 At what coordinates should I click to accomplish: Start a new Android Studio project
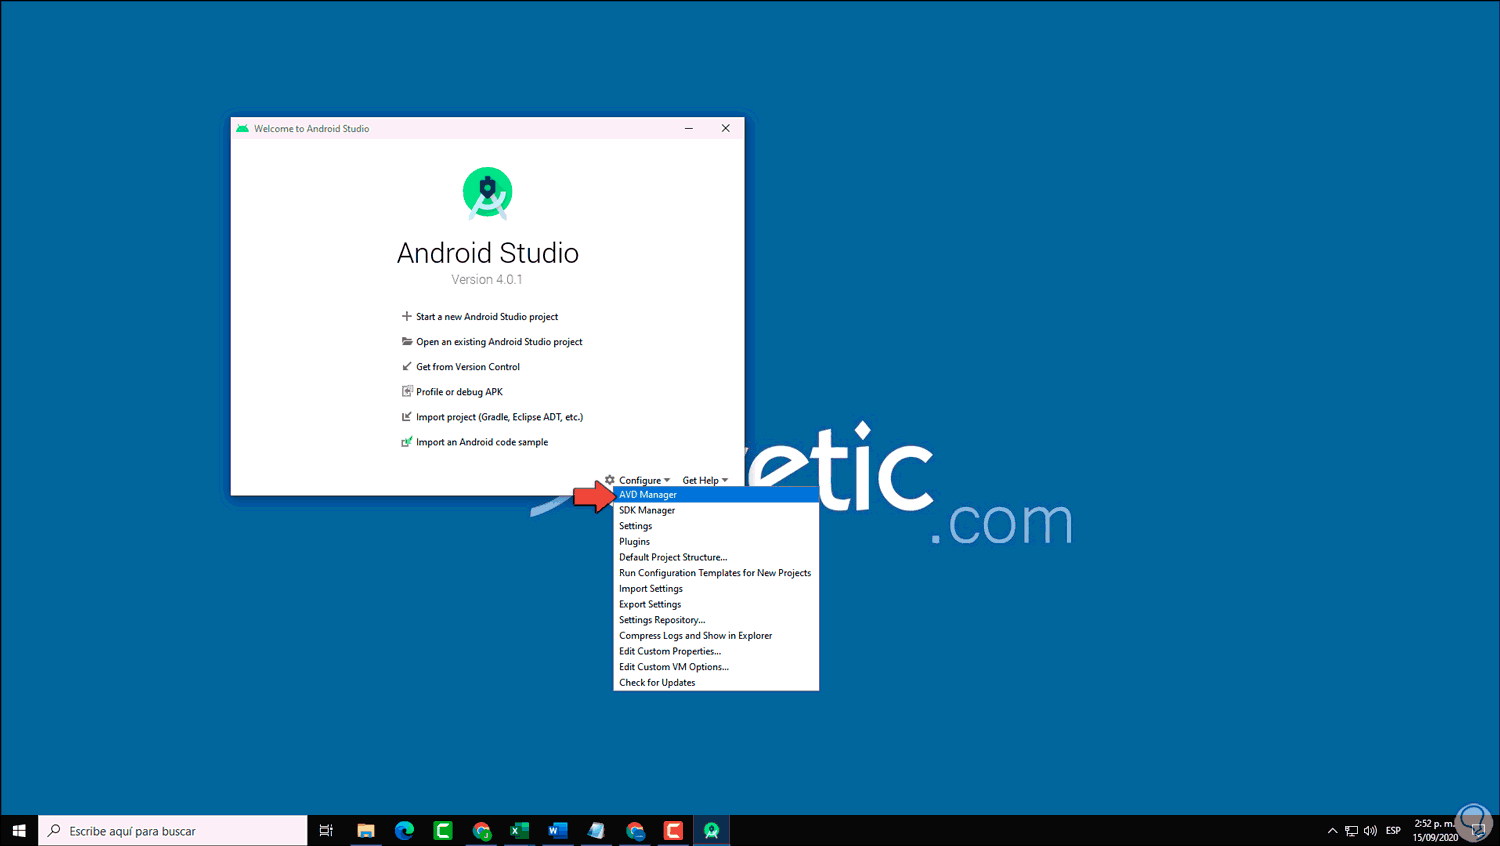[x=480, y=317]
